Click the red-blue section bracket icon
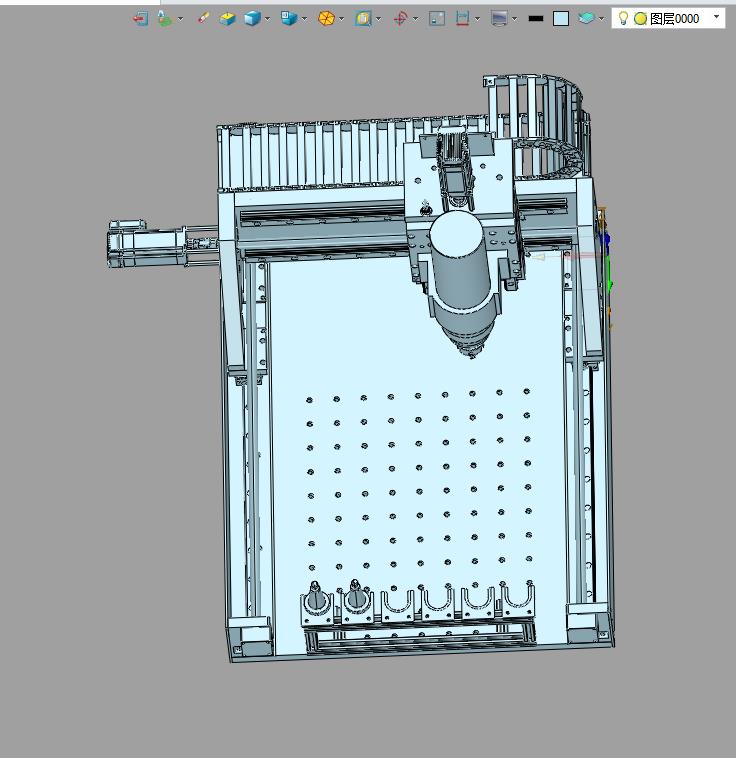736x758 pixels. coord(463,18)
